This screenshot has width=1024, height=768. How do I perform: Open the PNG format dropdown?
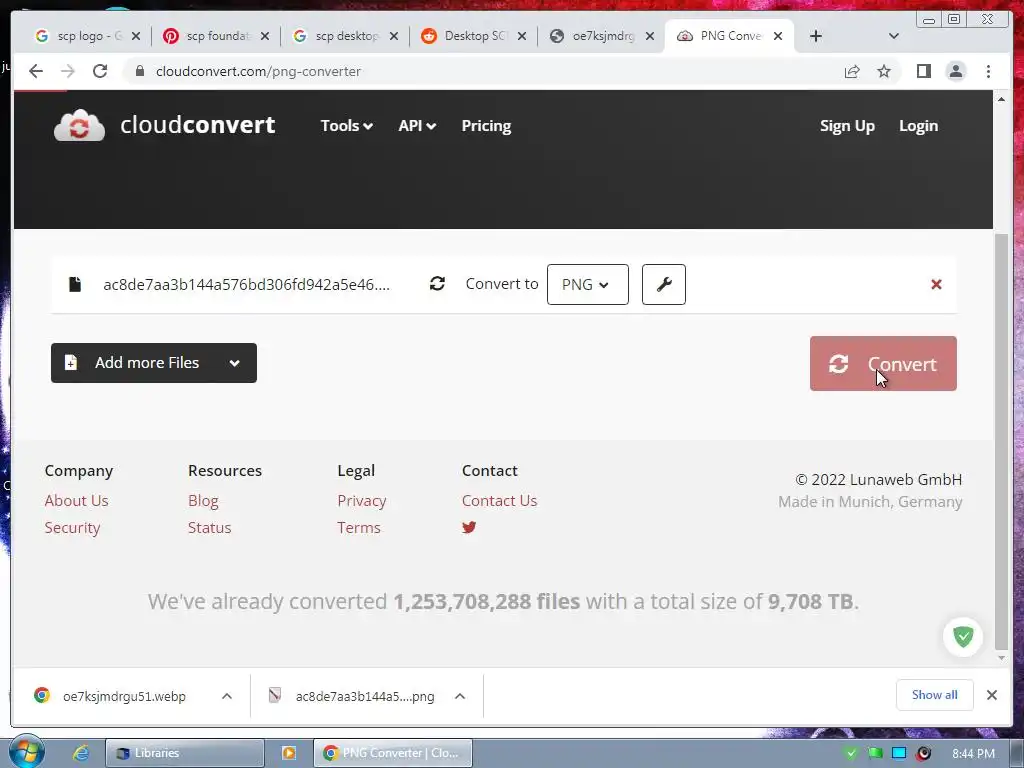tap(588, 284)
